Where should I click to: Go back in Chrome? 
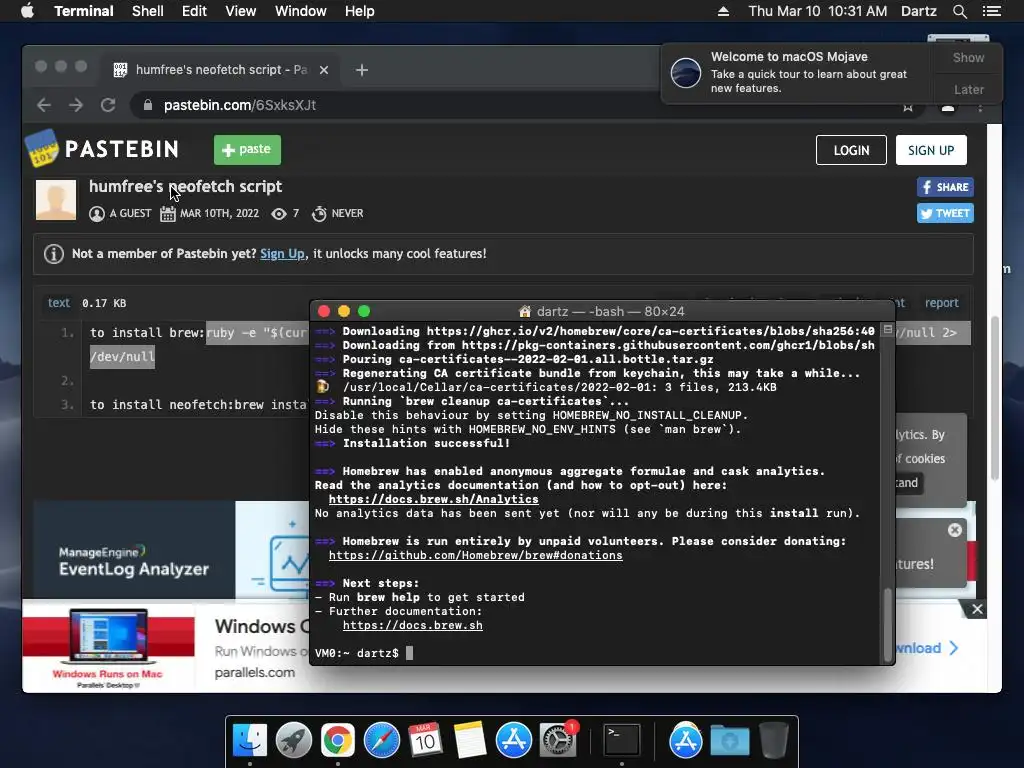[x=44, y=105]
